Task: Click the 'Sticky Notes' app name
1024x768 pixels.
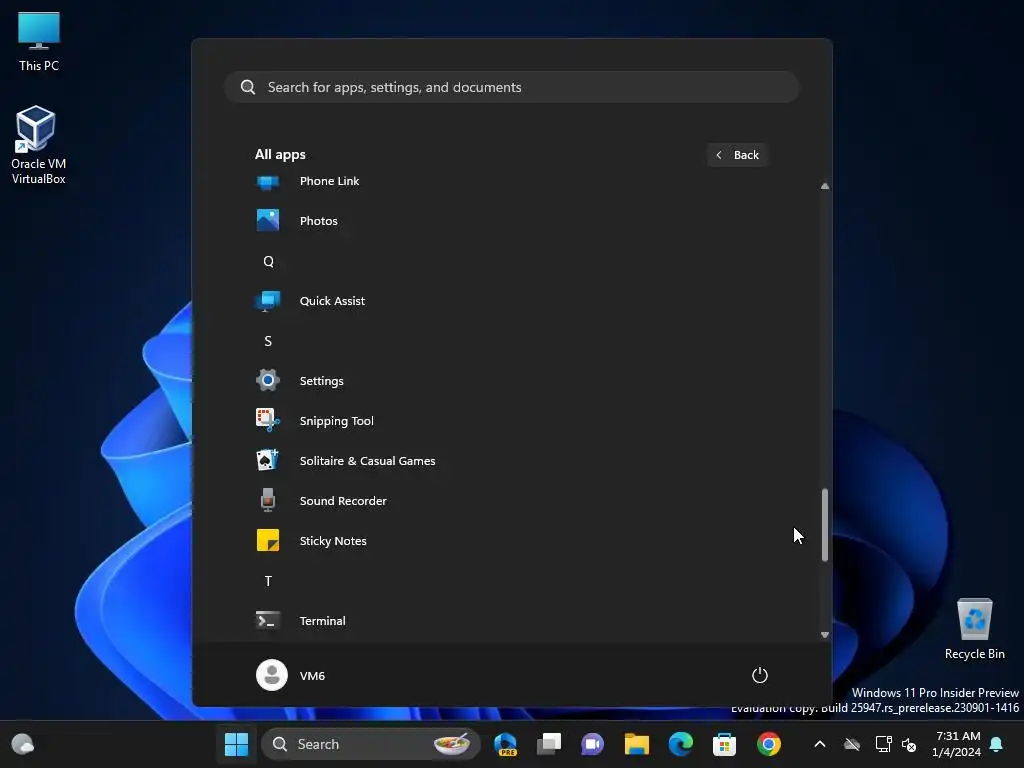Action: [x=333, y=541]
